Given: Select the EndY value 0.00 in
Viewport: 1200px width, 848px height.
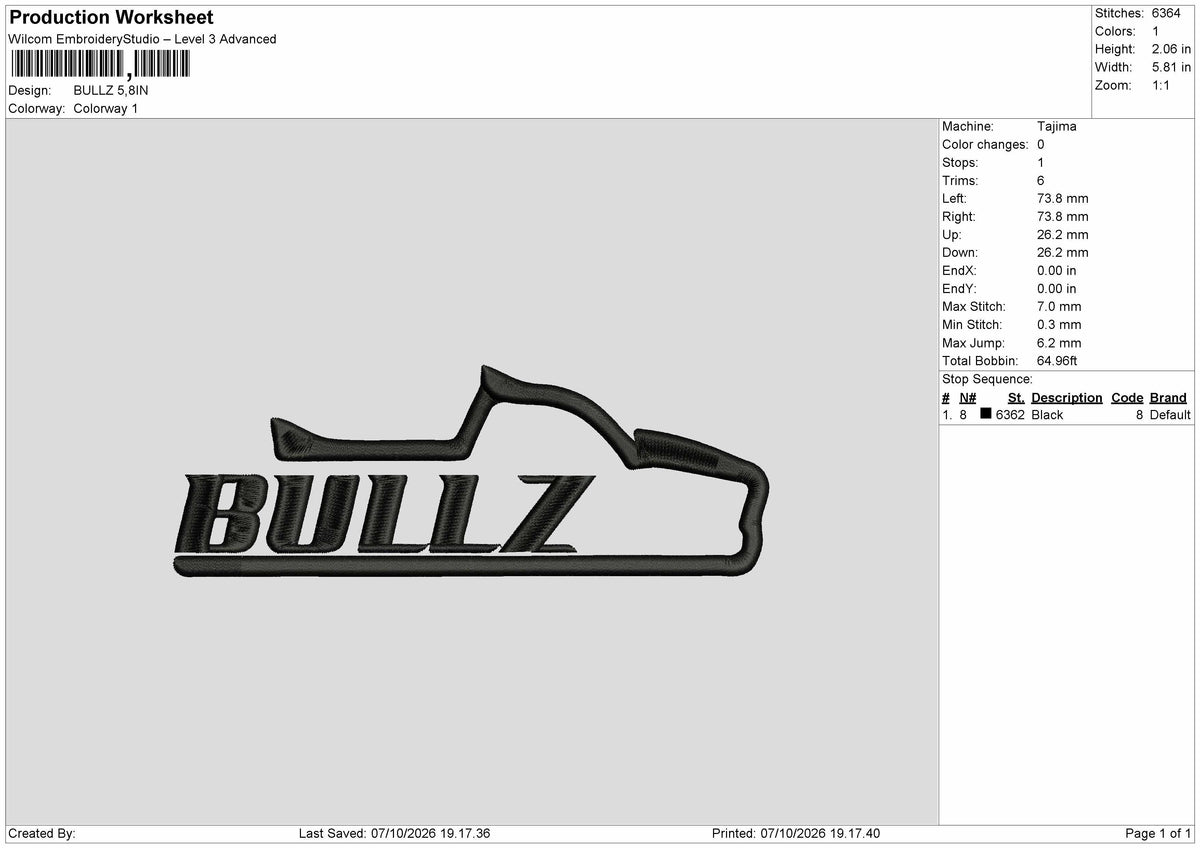Looking at the screenshot, I should pos(1057,289).
